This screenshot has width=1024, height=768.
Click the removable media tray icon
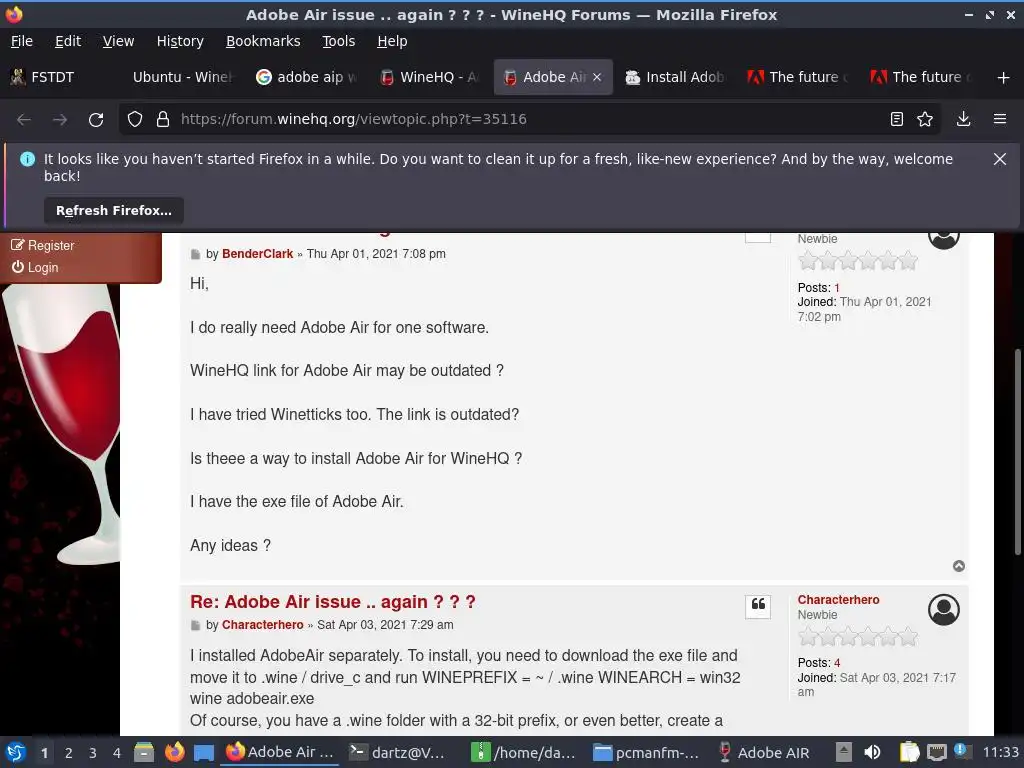click(x=844, y=752)
